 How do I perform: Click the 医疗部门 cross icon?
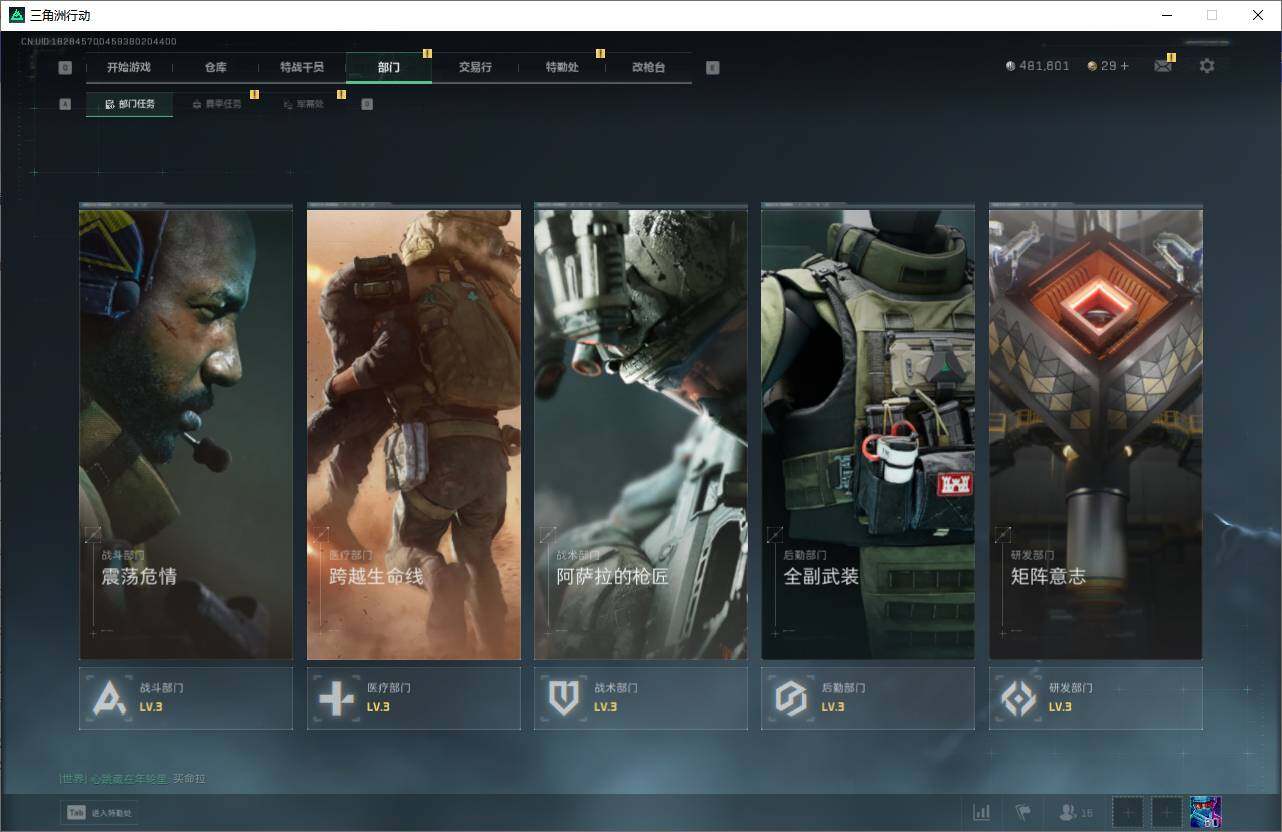(335, 698)
